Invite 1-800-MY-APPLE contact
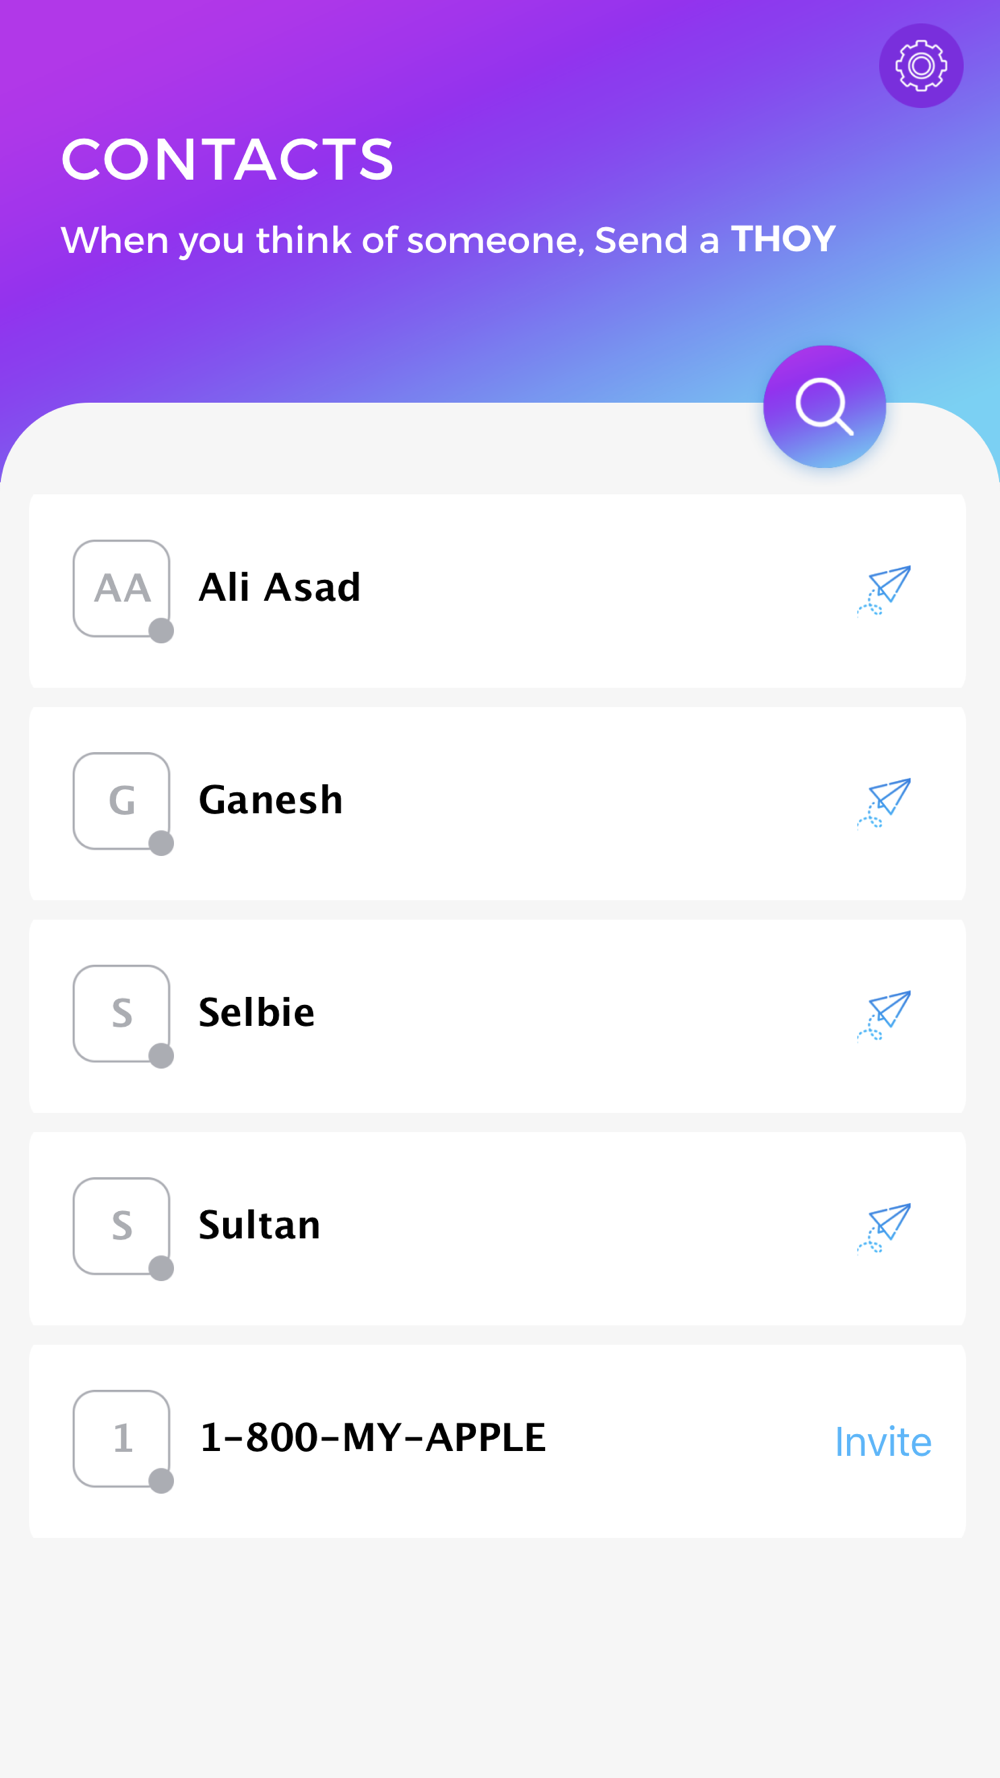Image resolution: width=1000 pixels, height=1778 pixels. pos(883,1441)
